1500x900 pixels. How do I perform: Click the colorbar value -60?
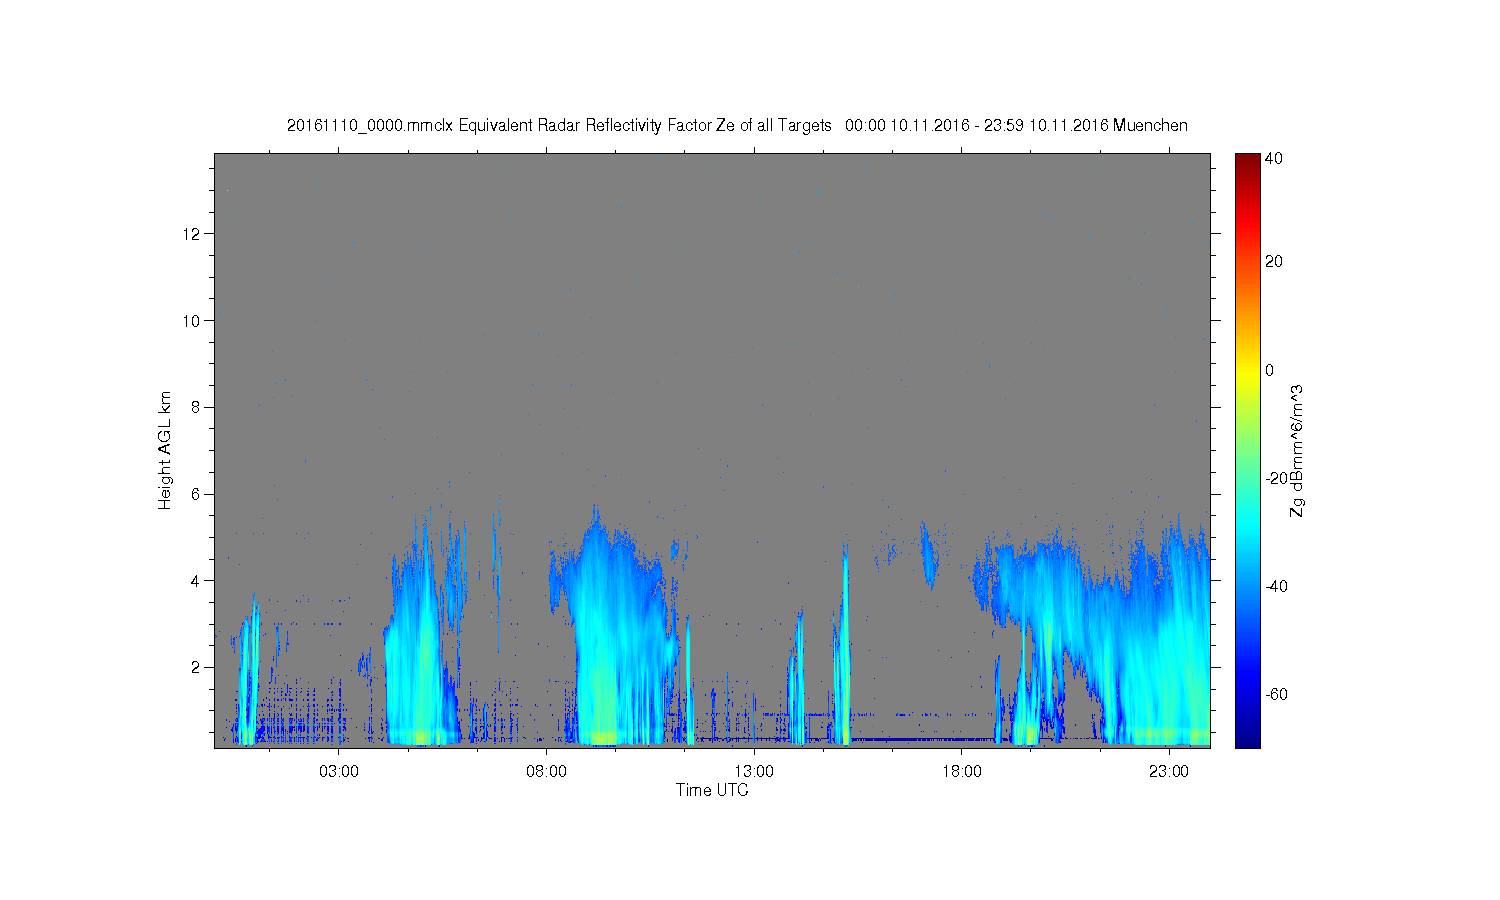1276,694
